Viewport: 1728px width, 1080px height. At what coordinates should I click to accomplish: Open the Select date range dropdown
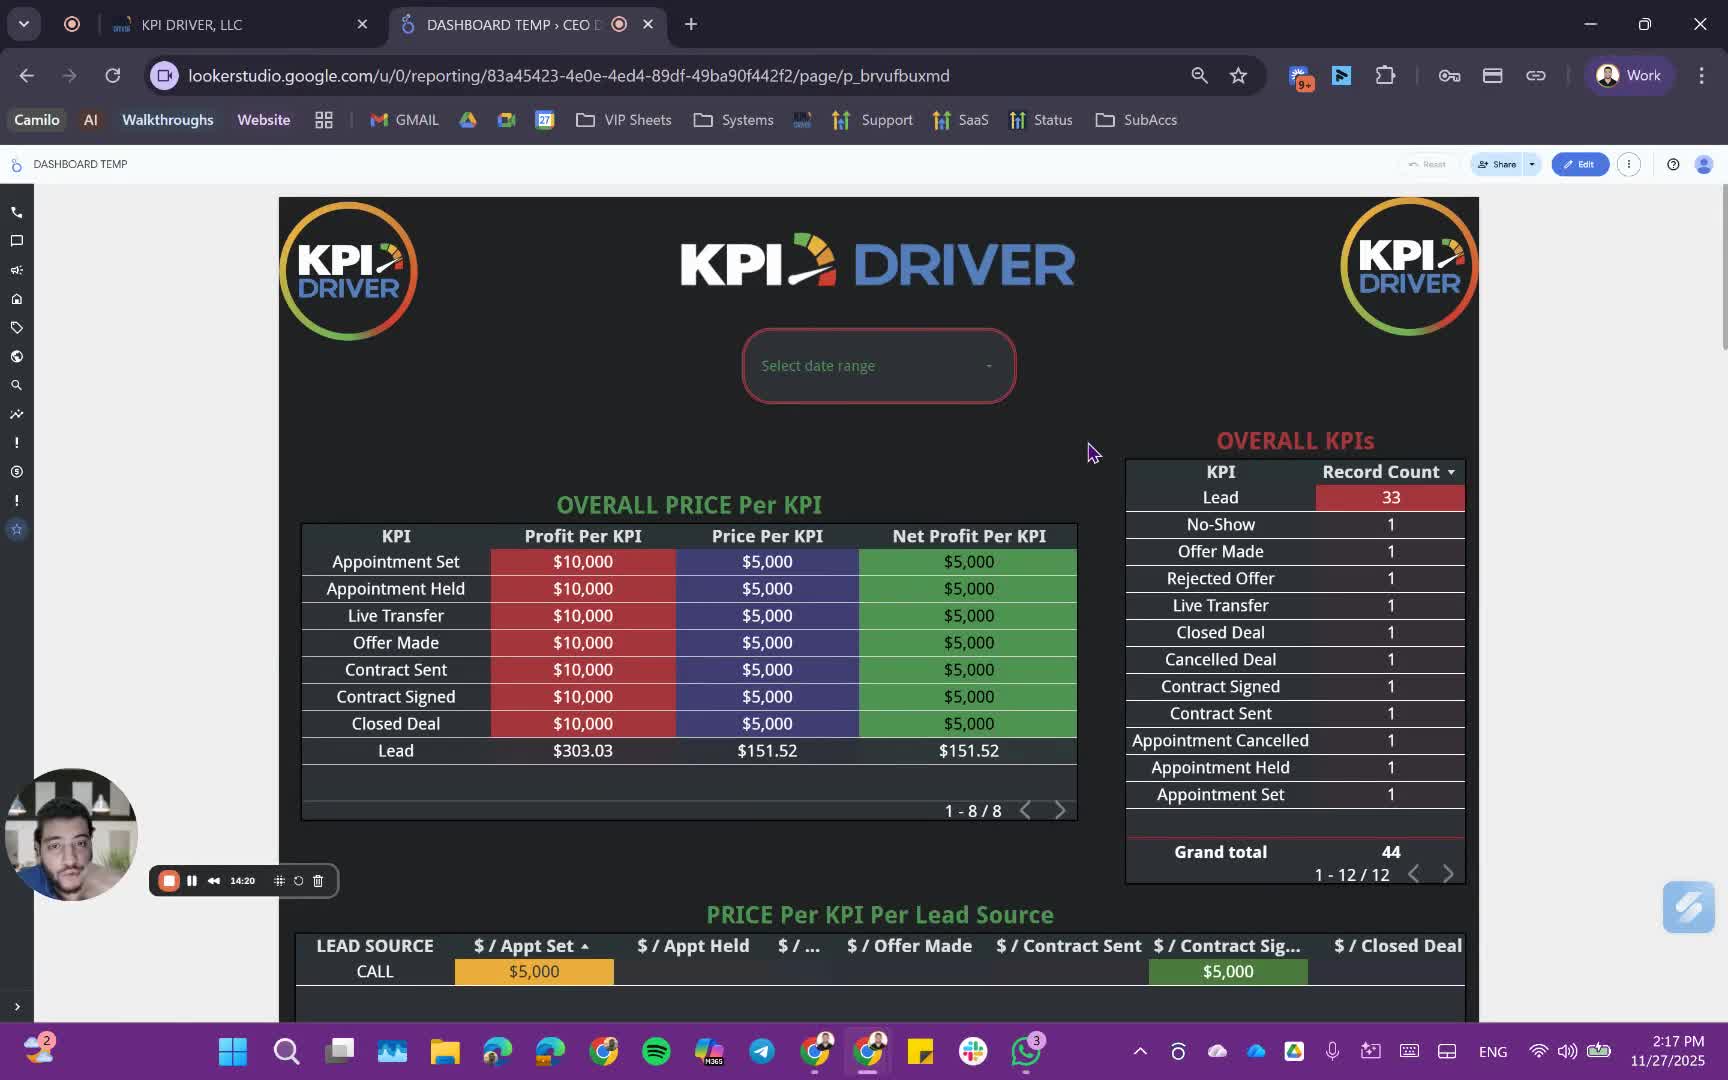click(x=878, y=366)
